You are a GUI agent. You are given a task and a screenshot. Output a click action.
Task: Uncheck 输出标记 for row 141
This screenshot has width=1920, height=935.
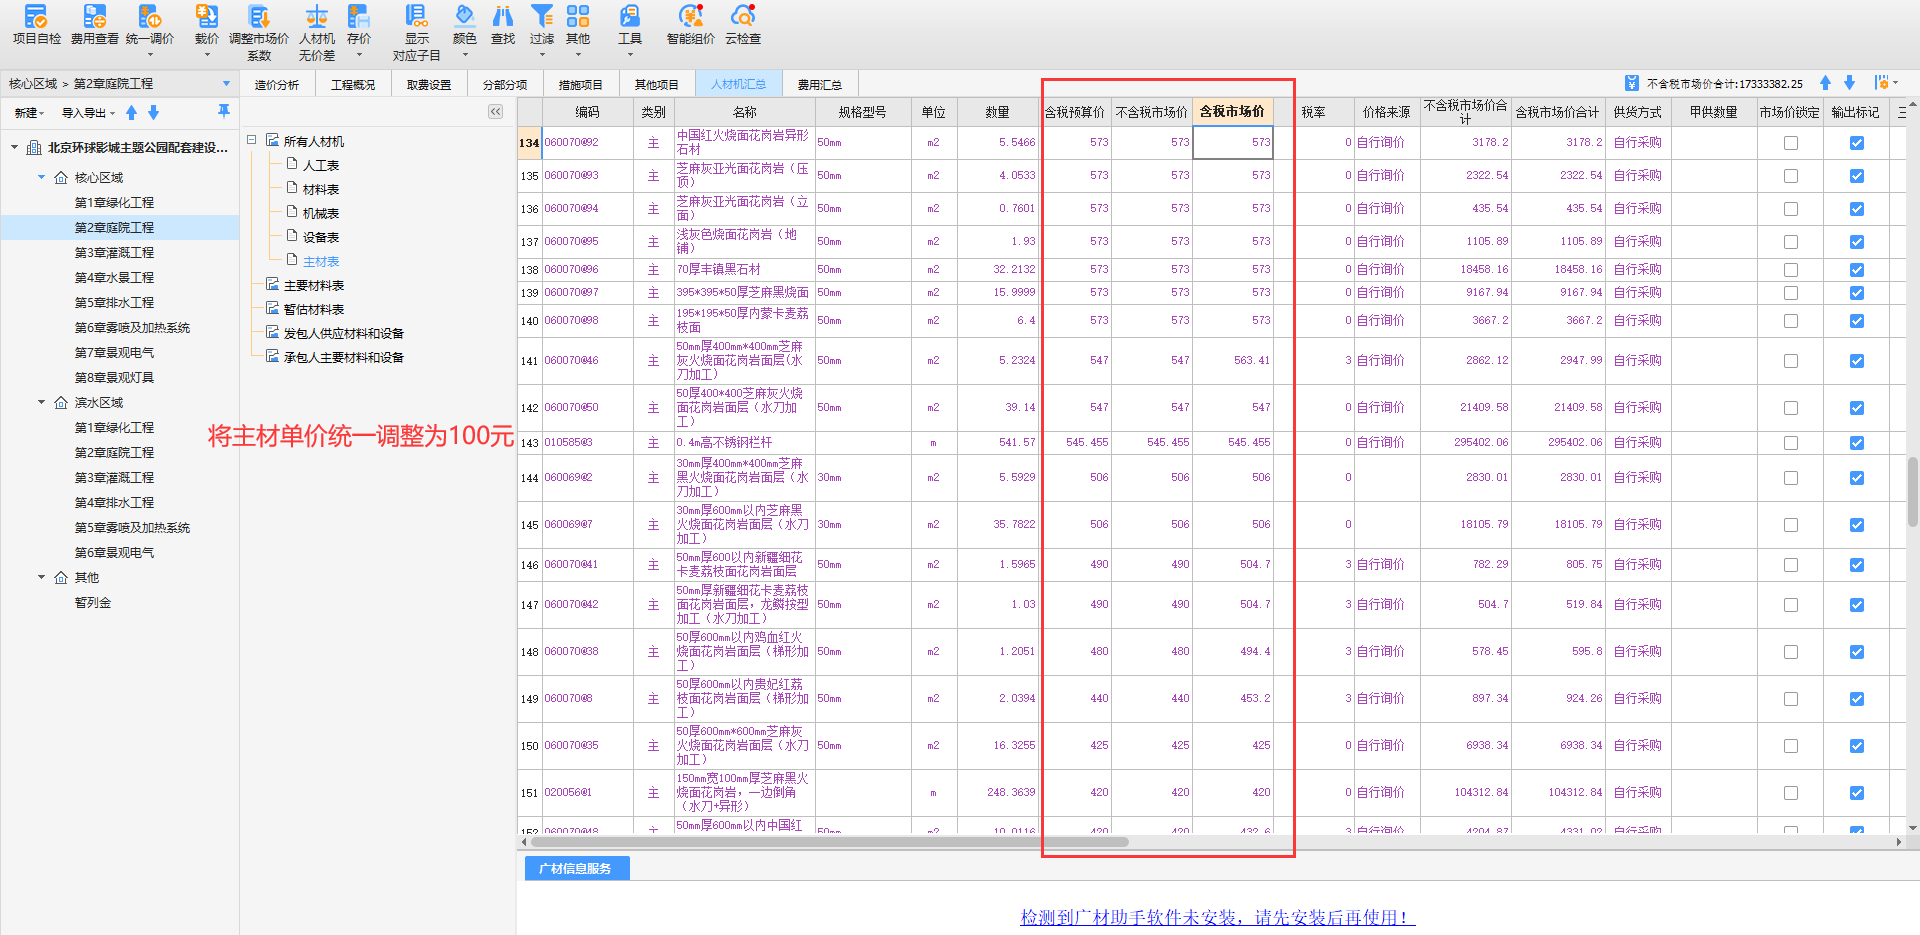1857,361
